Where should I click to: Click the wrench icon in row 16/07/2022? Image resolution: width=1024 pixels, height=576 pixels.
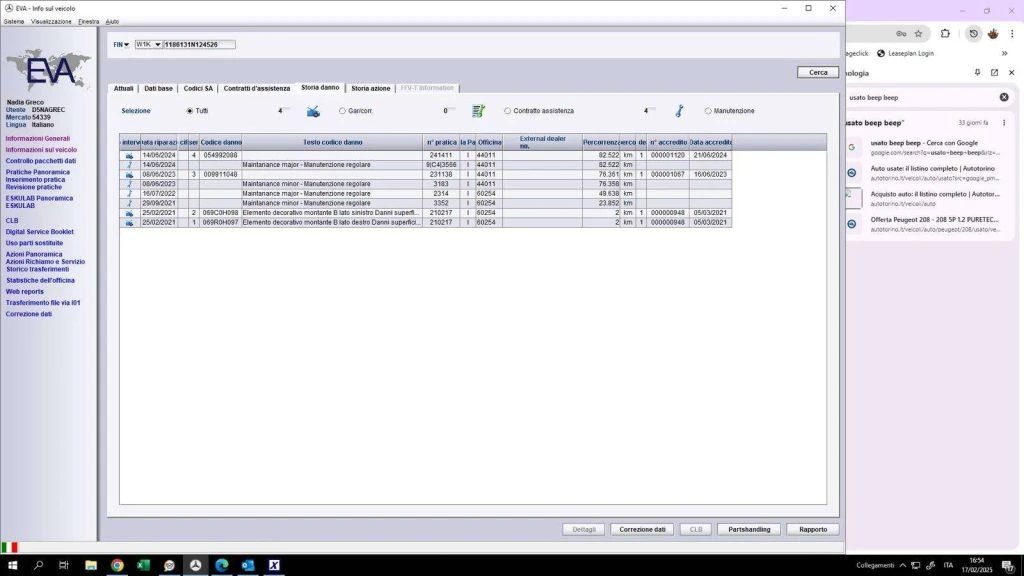[x=129, y=194]
